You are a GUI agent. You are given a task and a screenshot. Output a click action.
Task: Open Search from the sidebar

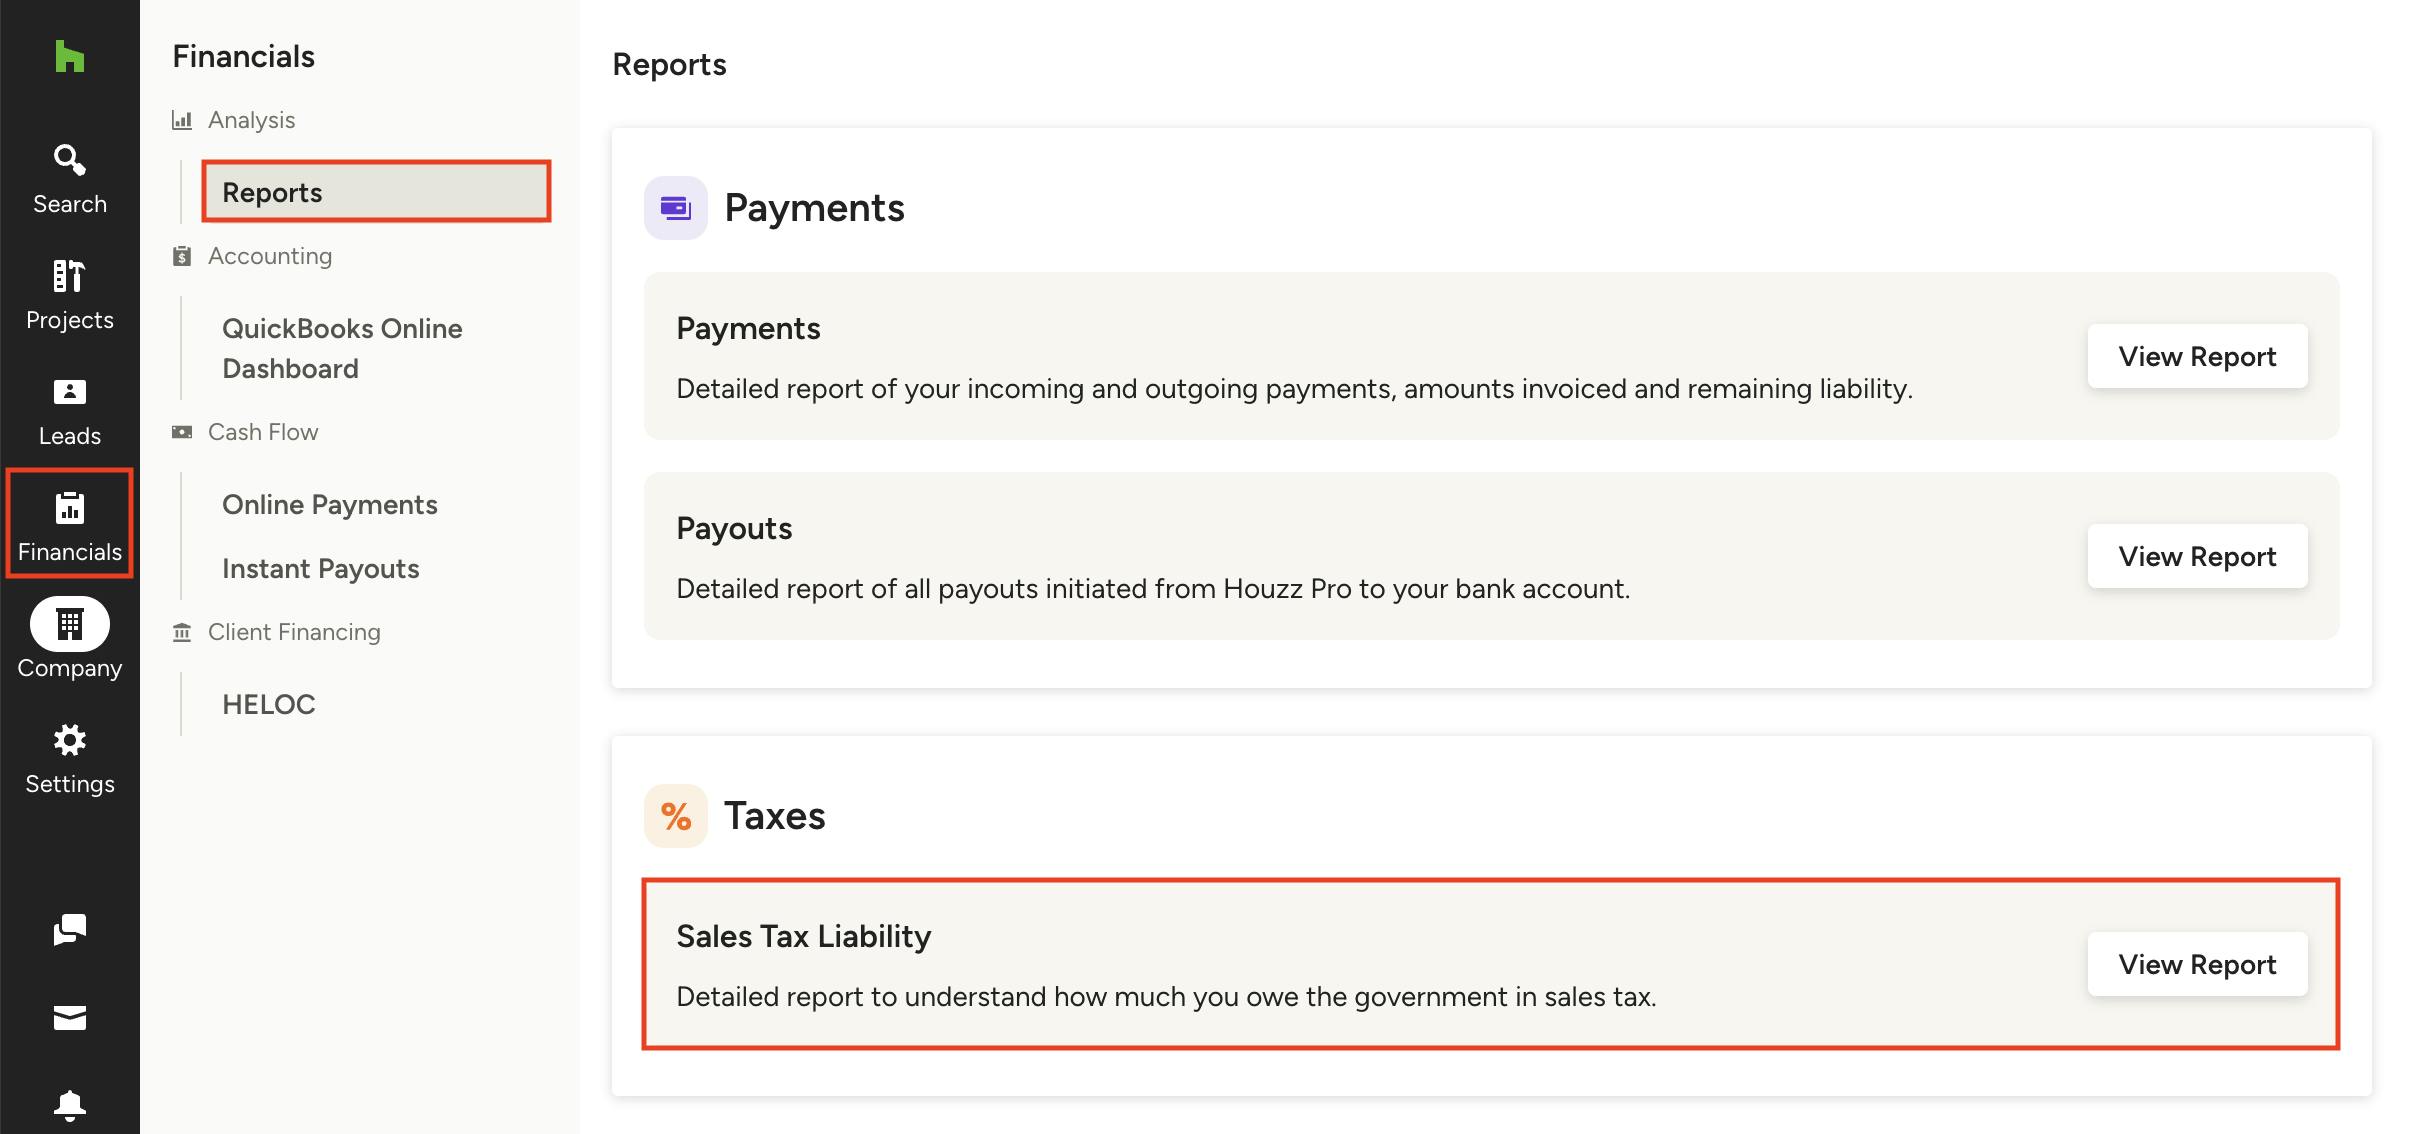point(69,179)
